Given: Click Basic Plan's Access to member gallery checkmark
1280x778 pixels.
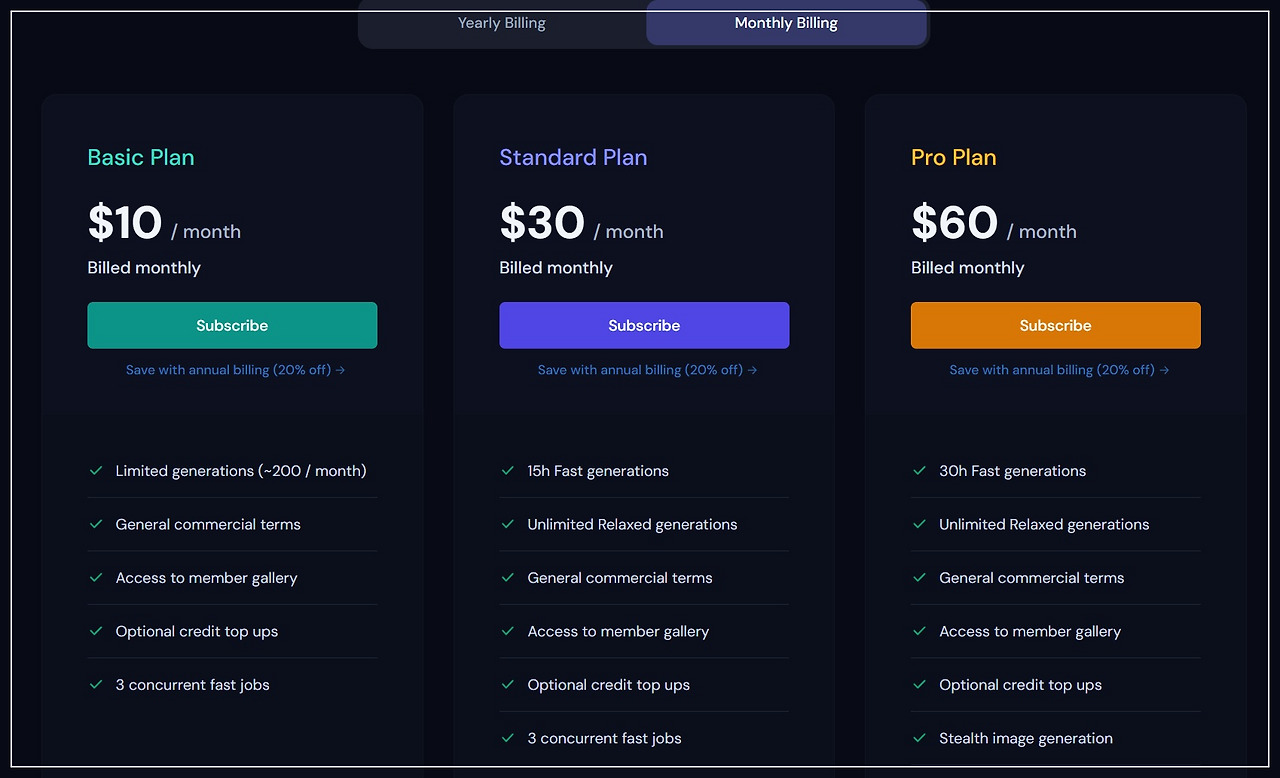Looking at the screenshot, I should [x=96, y=577].
